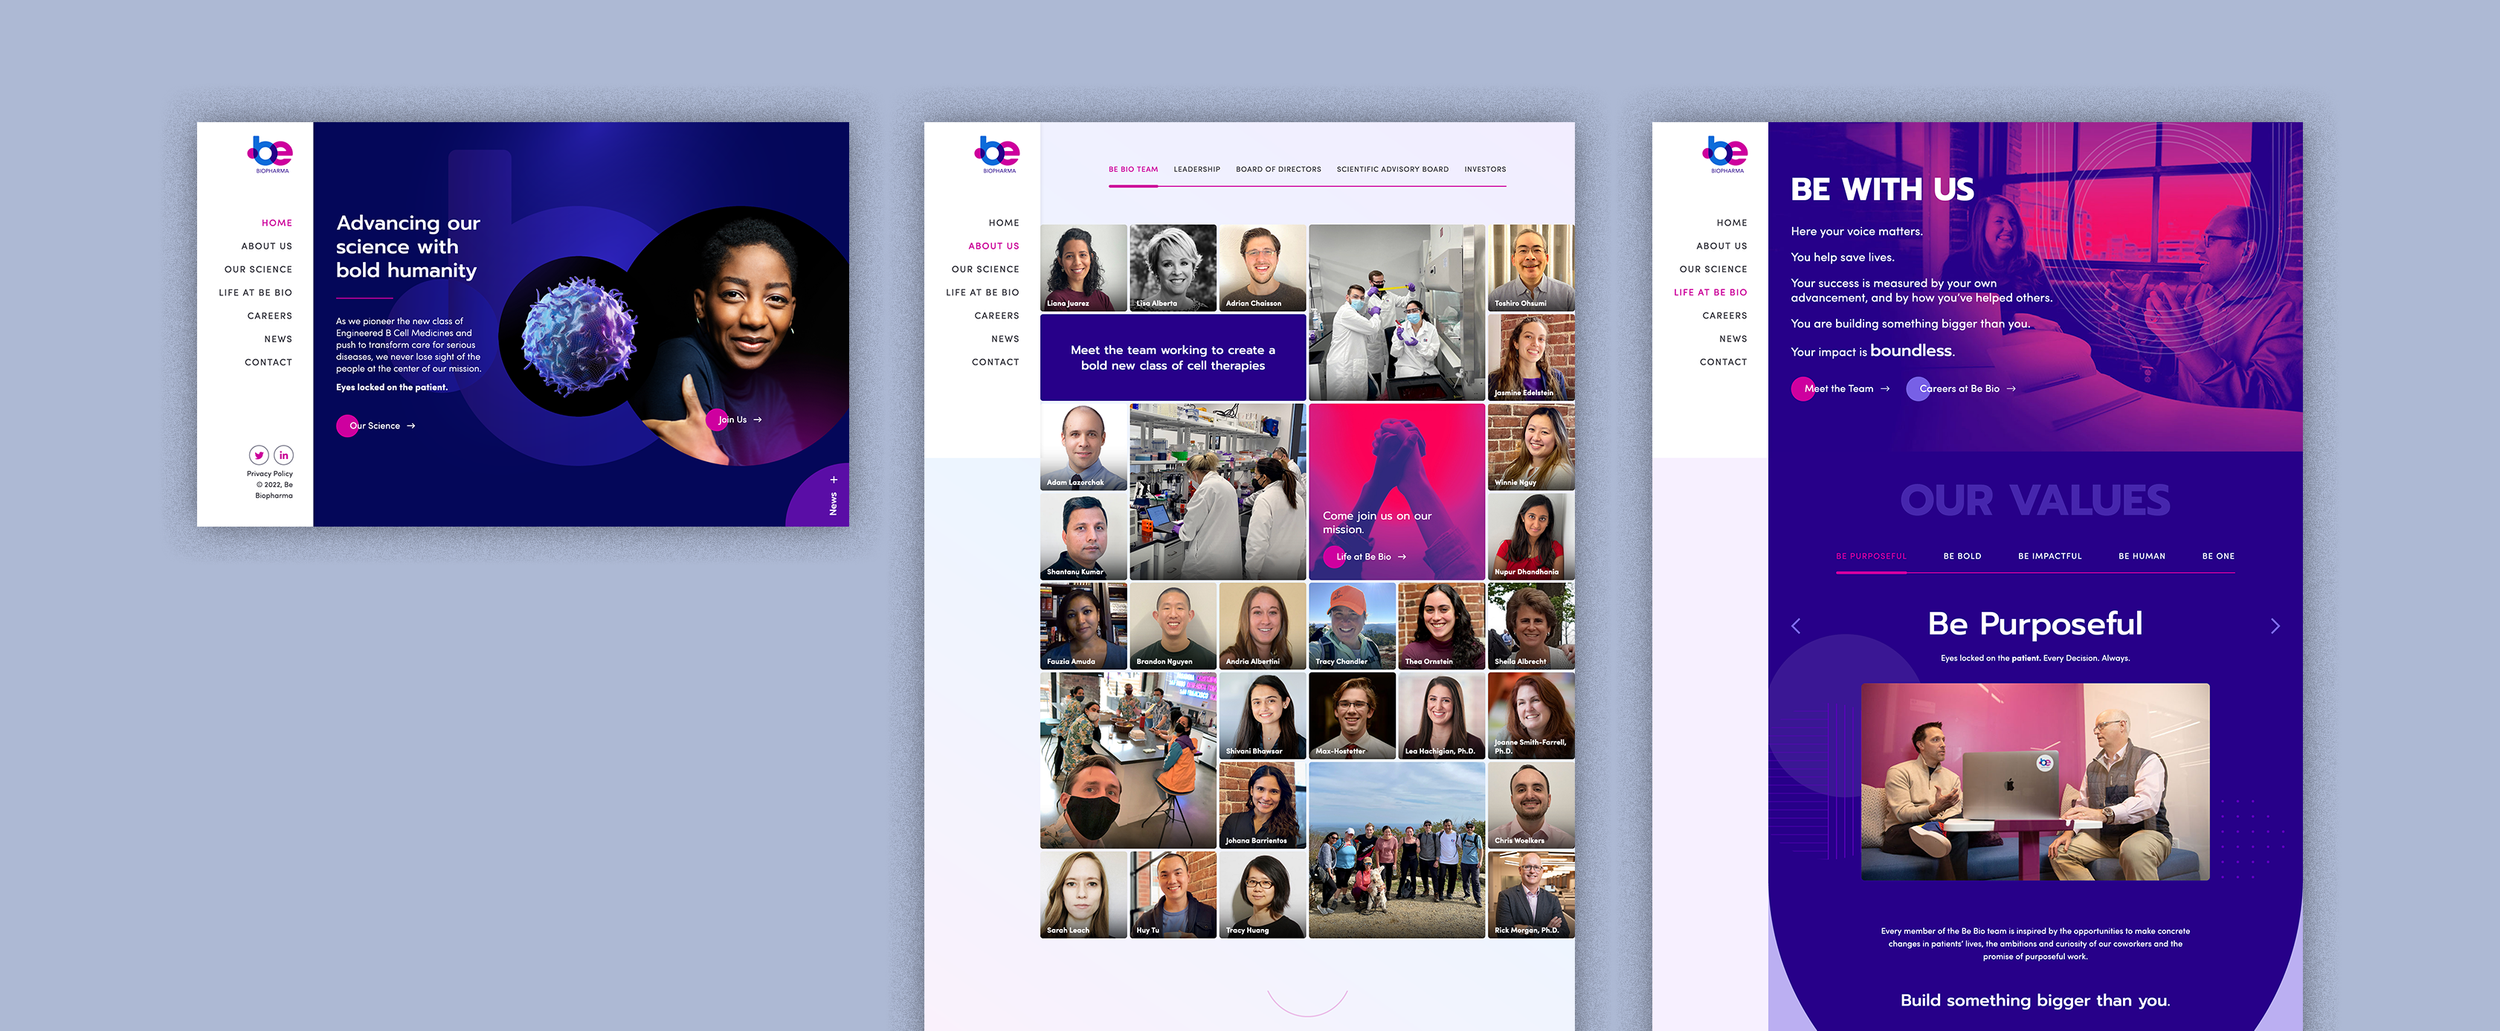The width and height of the screenshot is (2500, 1031).
Task: Switch to BE BIO TEAM tab
Action: pyautogui.click(x=1133, y=170)
